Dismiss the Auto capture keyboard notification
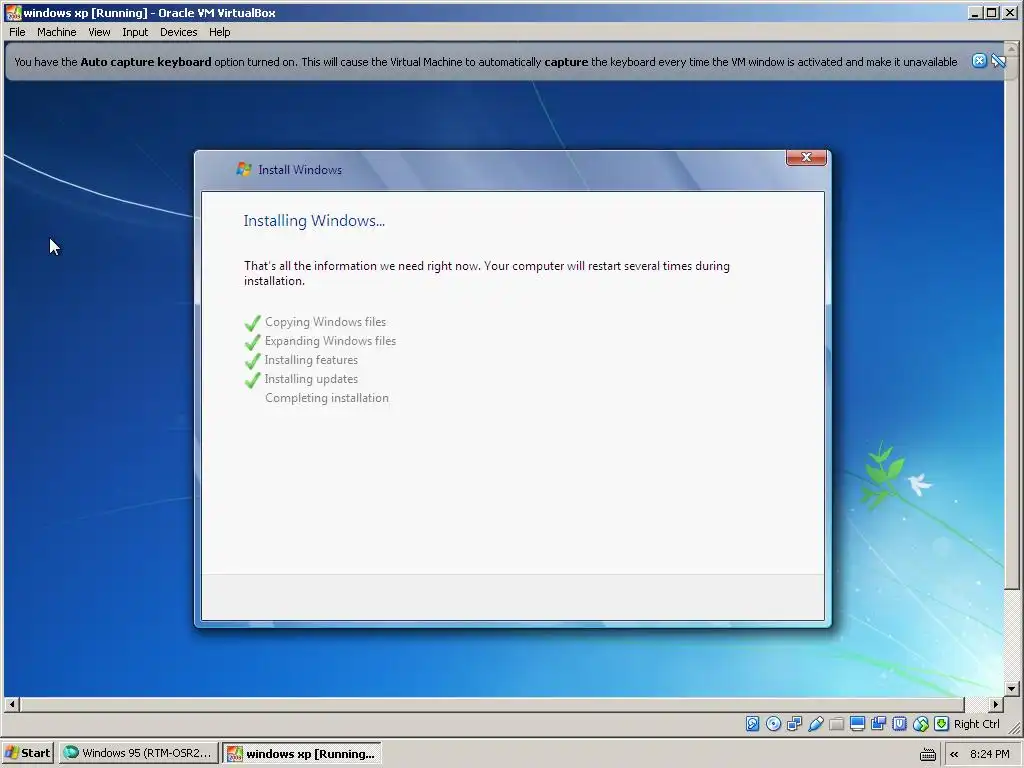This screenshot has height=768, width=1024. click(x=979, y=61)
